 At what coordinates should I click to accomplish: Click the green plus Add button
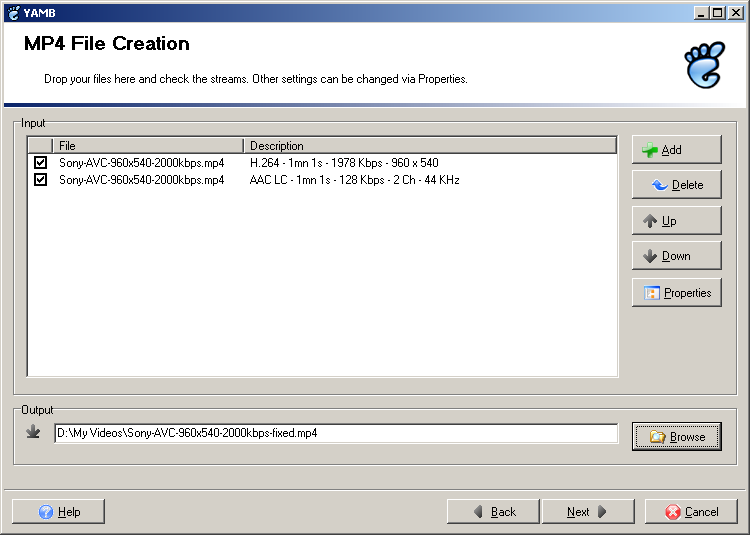point(676,150)
